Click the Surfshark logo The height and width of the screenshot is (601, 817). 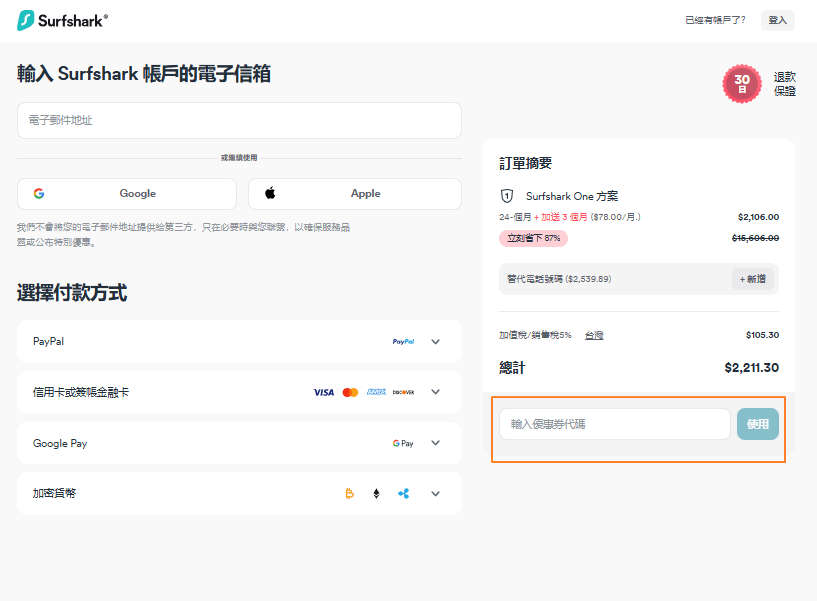click(x=62, y=20)
